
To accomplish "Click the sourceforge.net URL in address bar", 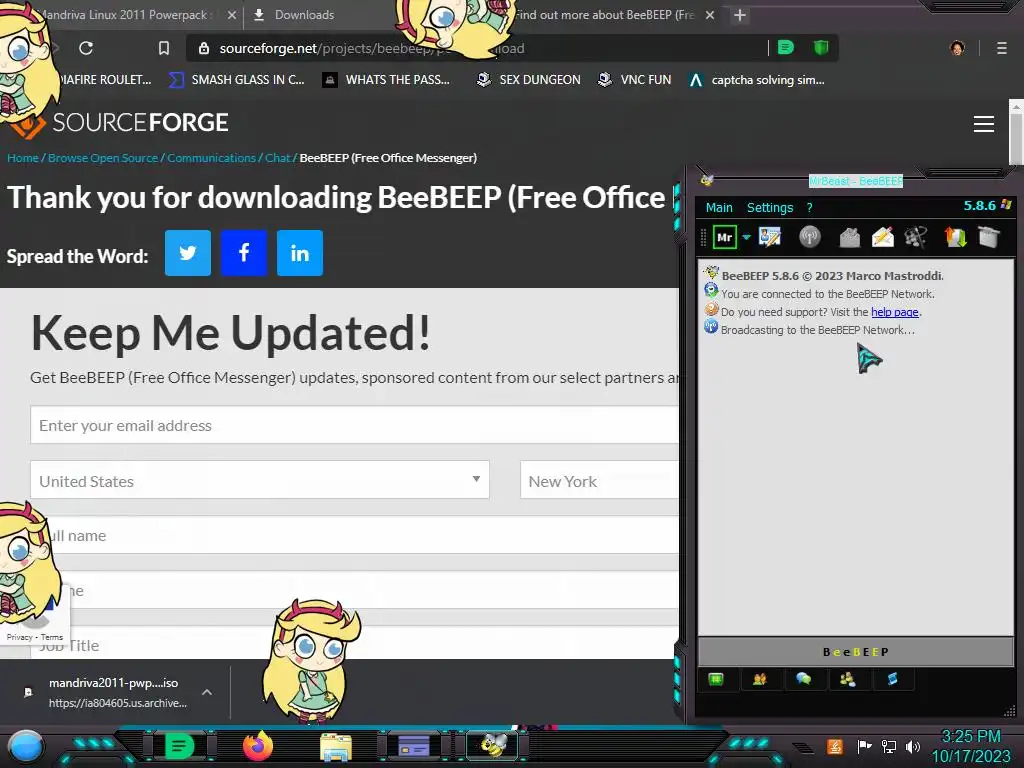I will point(372,48).
